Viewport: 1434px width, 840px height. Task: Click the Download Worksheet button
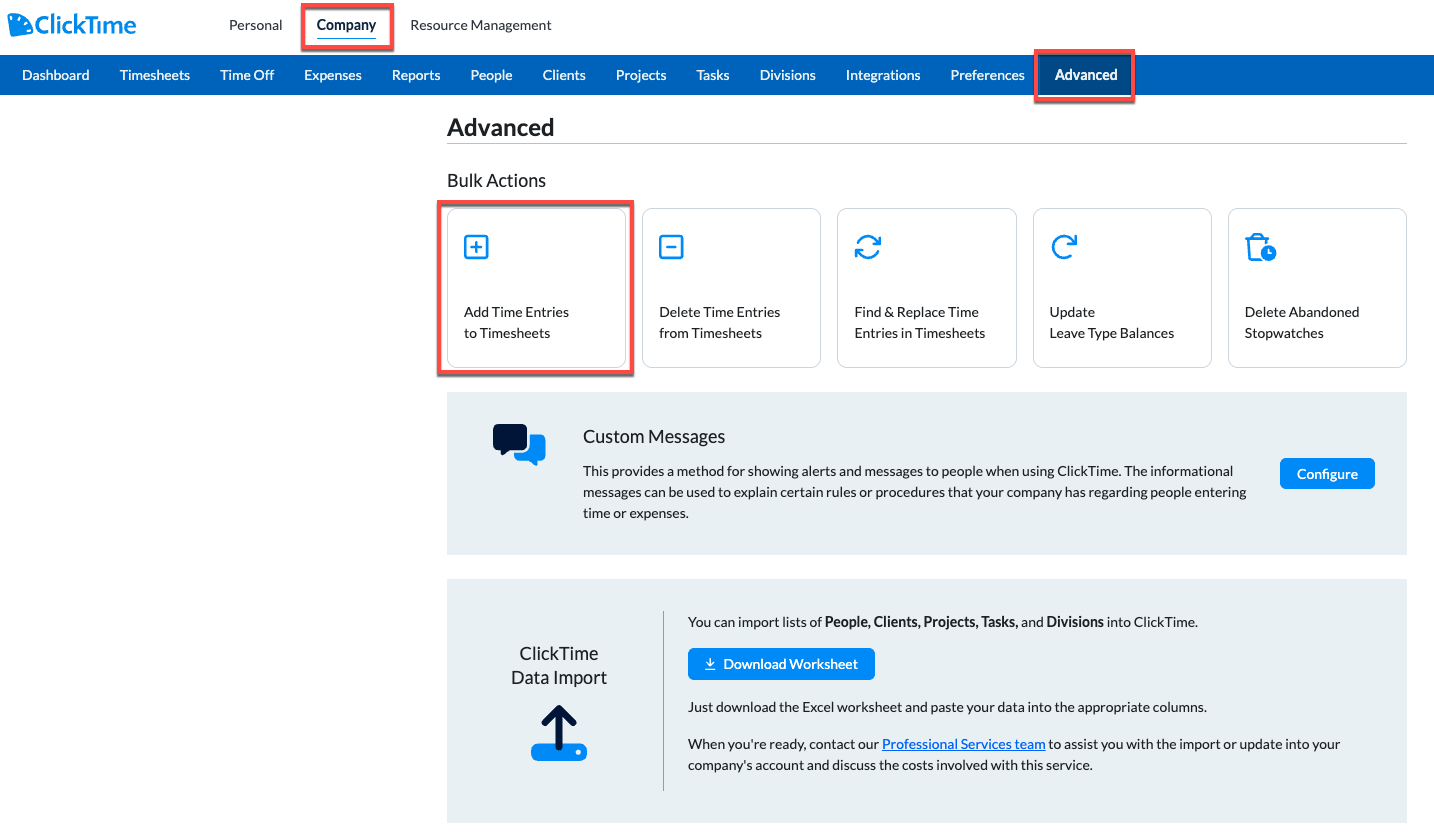[781, 664]
